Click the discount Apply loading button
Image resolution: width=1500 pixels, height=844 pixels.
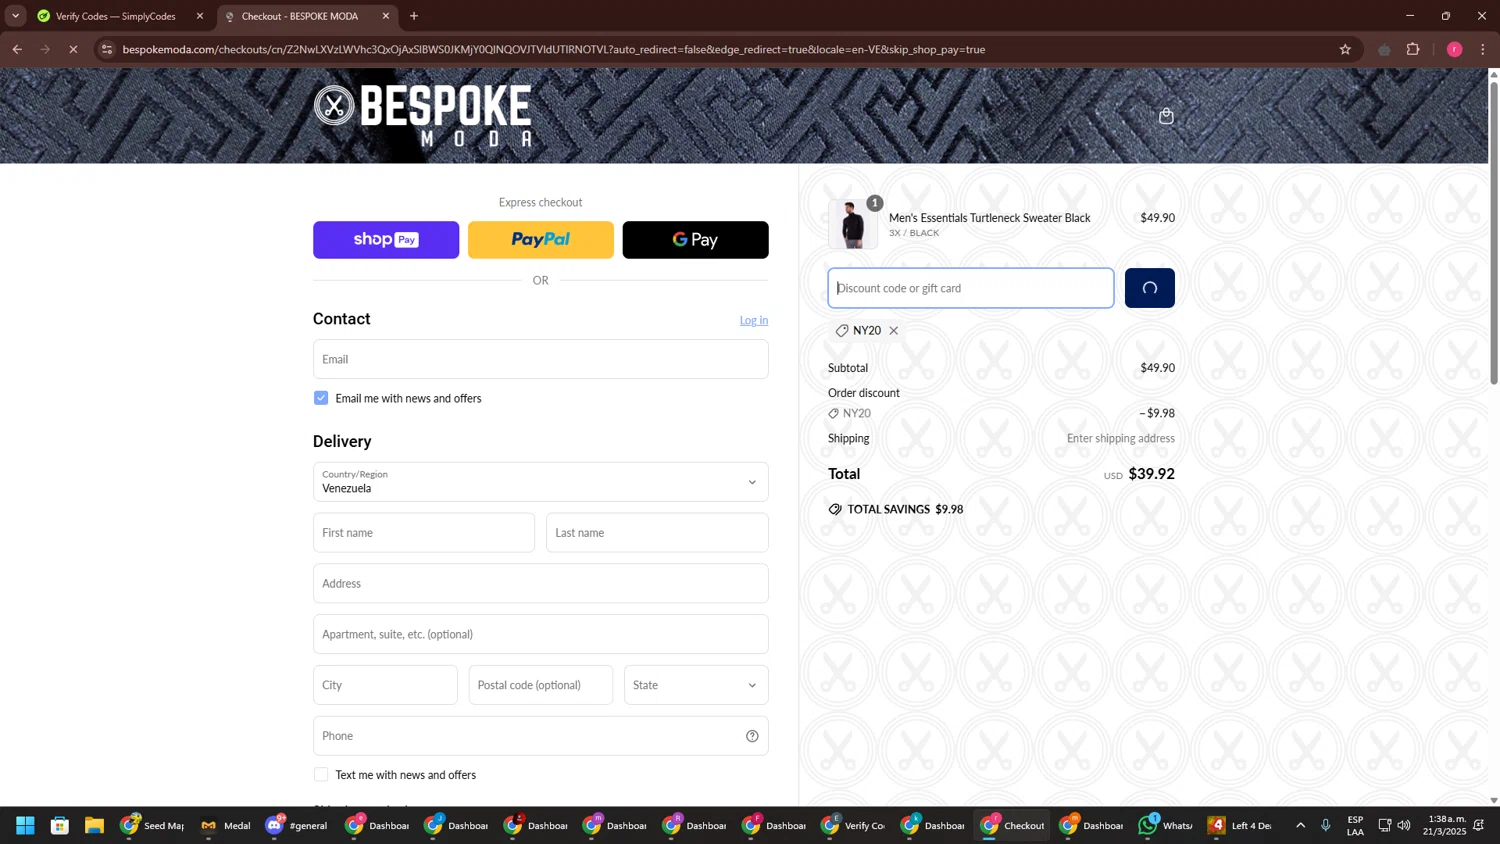click(1150, 288)
